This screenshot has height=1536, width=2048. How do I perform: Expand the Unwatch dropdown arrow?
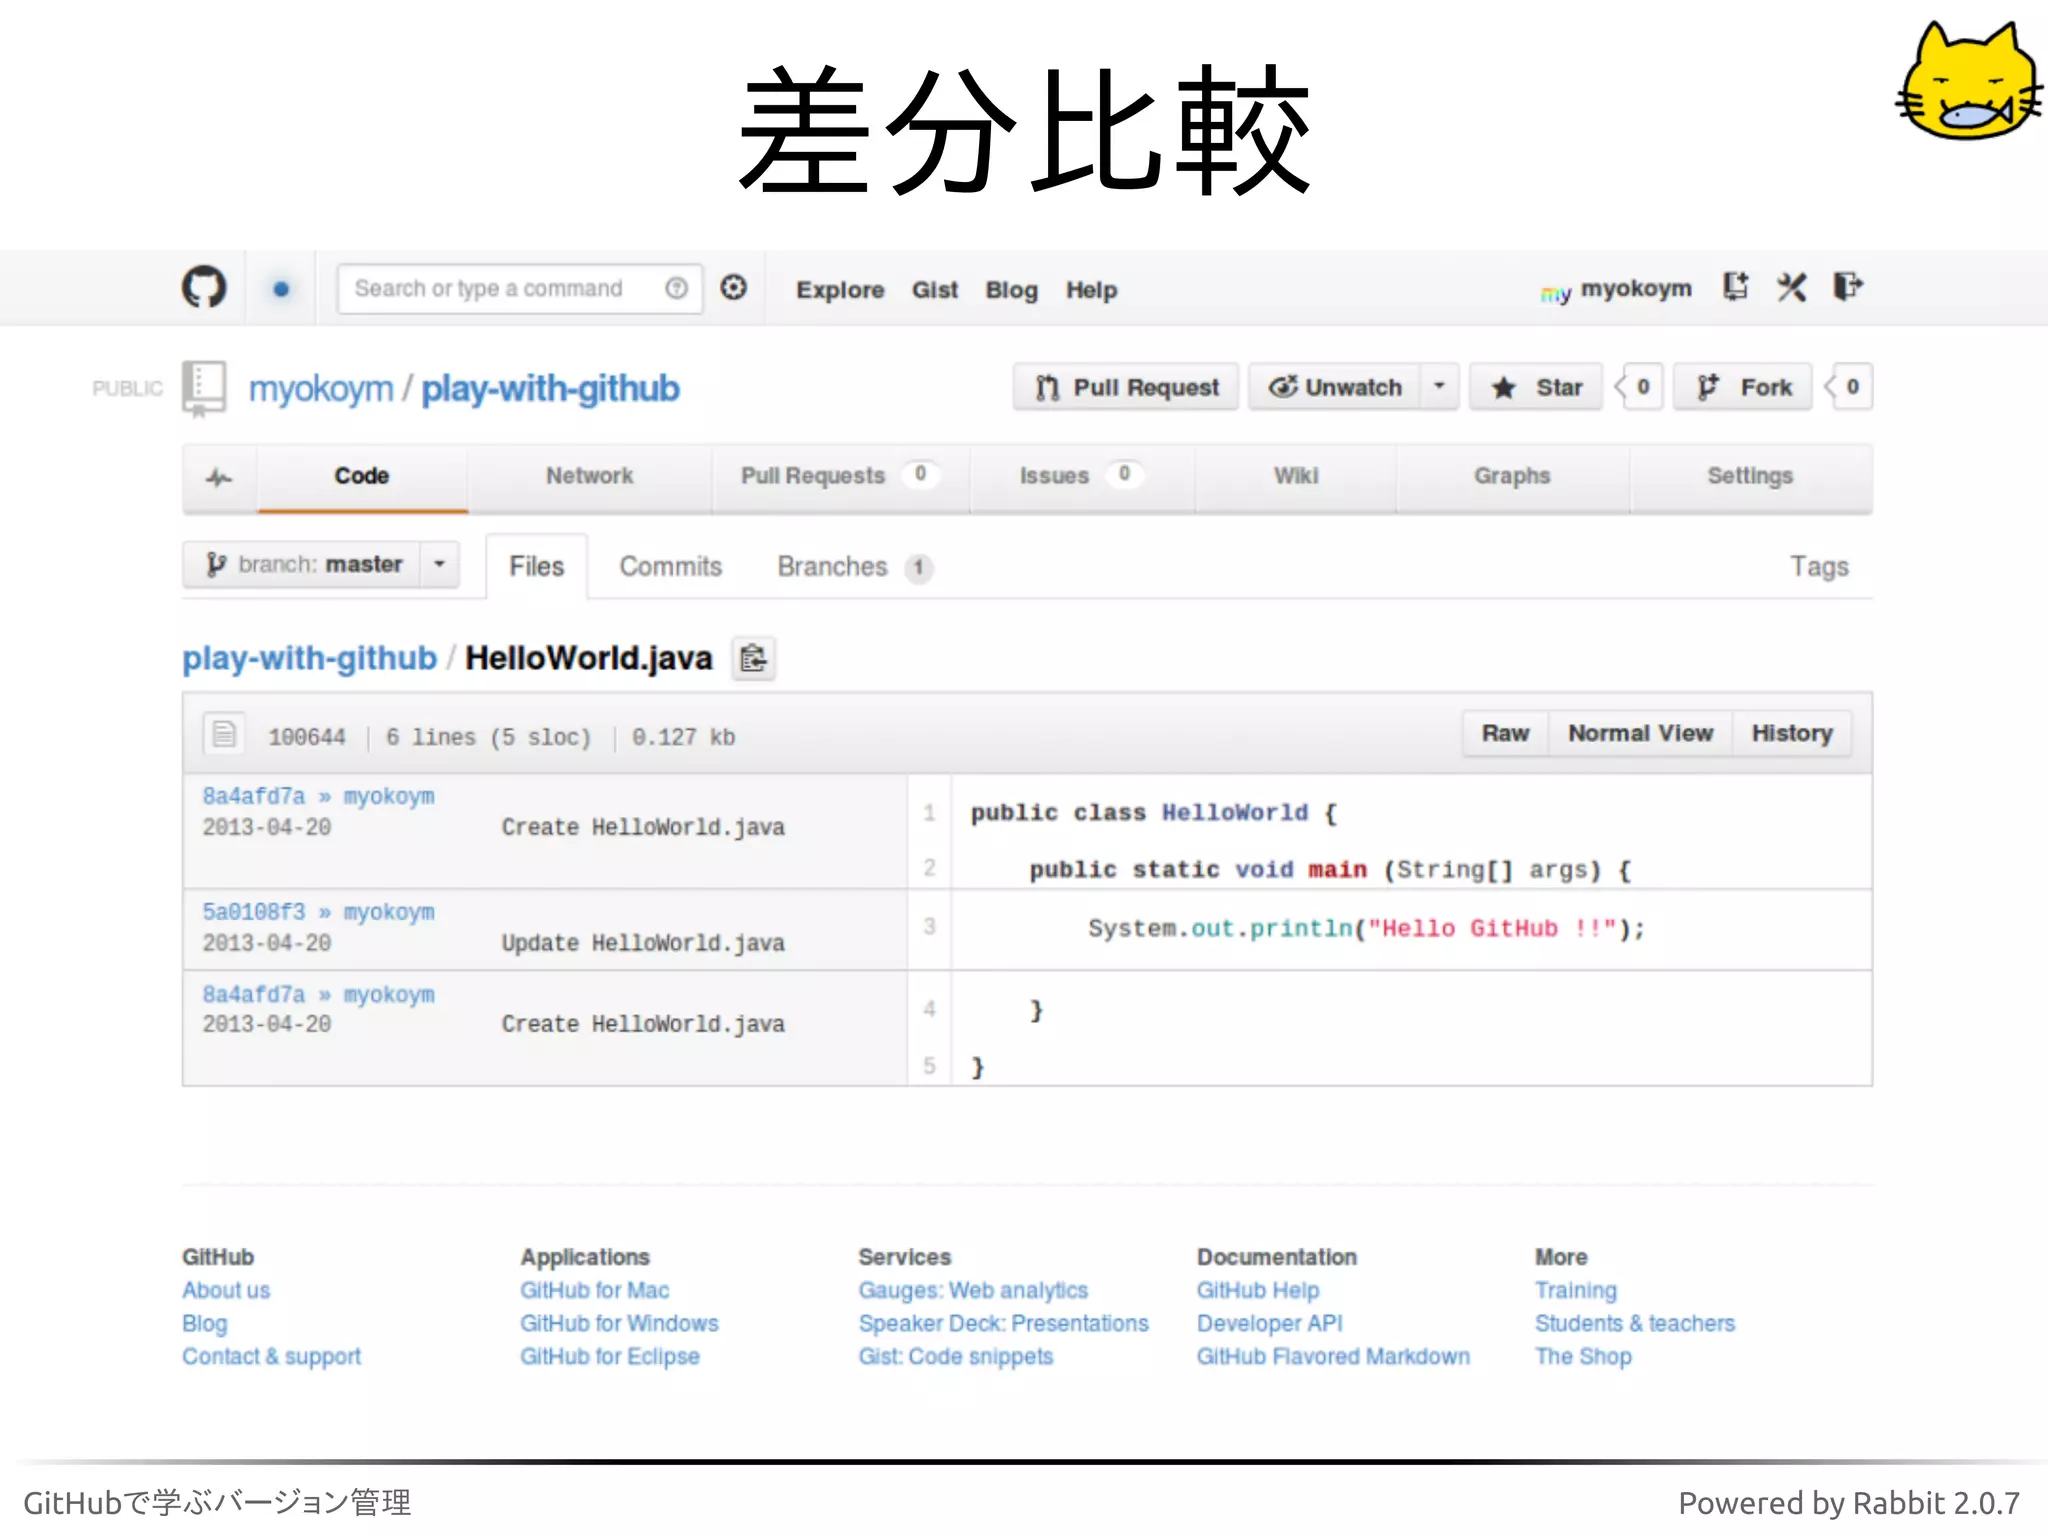[1440, 386]
